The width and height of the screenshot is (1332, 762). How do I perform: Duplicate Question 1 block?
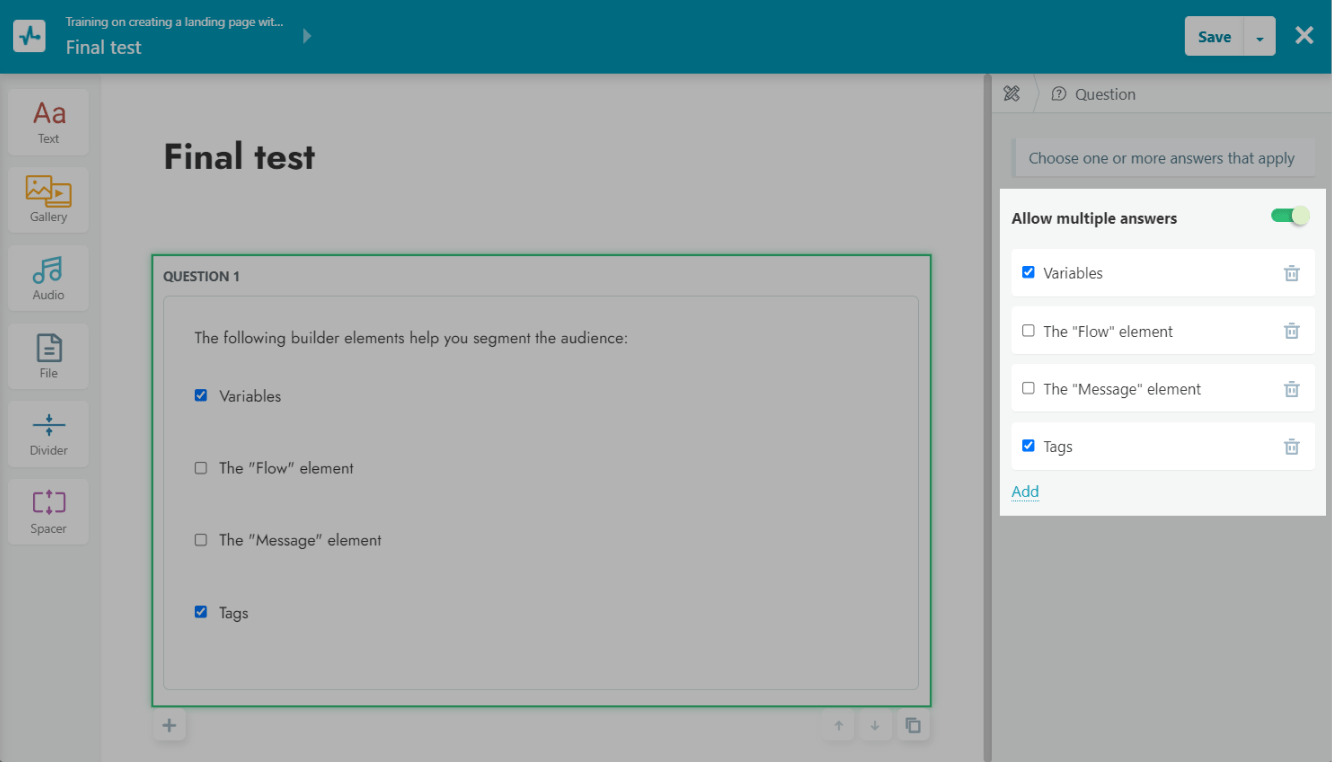912,726
